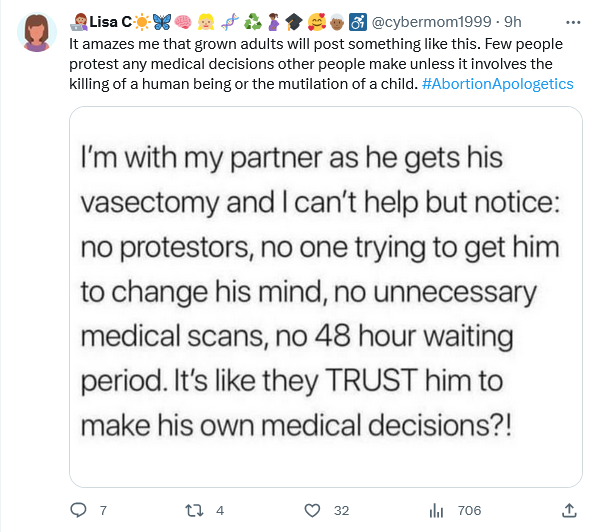Click the #AbortionApologetics hashtag
Viewport: 598px width, 532px height.
(x=498, y=84)
